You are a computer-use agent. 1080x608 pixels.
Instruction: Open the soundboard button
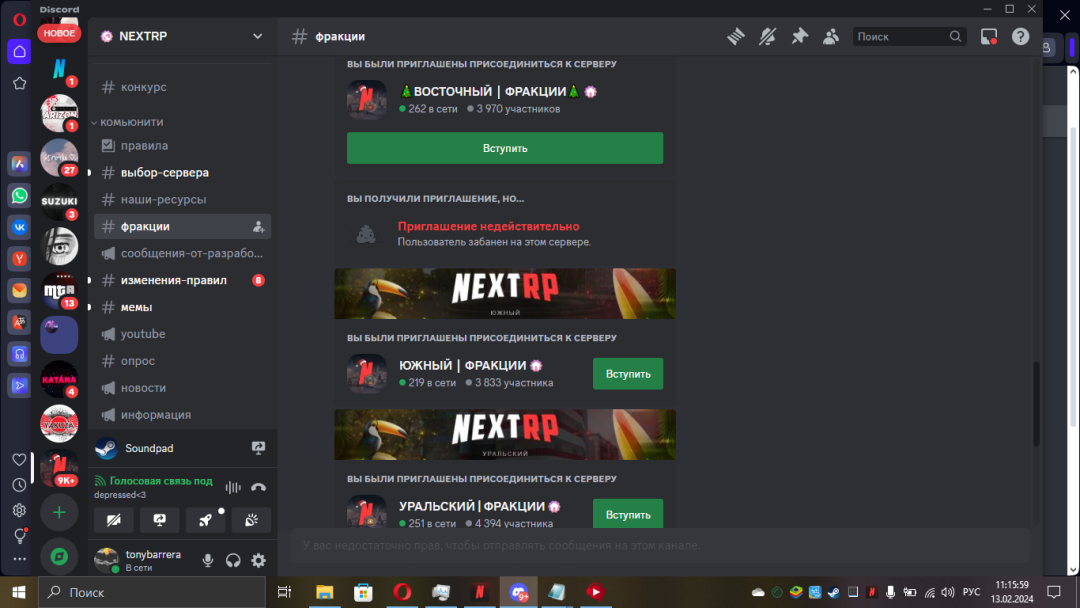point(251,520)
